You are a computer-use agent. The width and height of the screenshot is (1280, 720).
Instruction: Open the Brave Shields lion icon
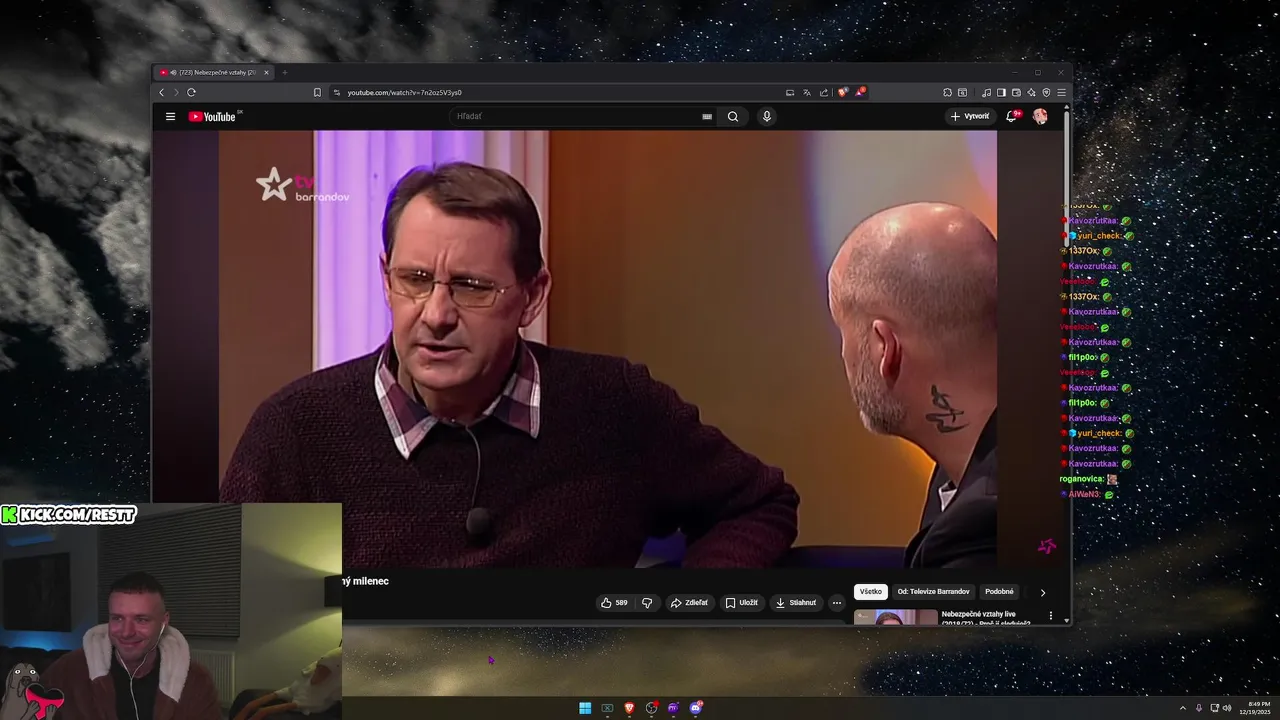tap(843, 92)
